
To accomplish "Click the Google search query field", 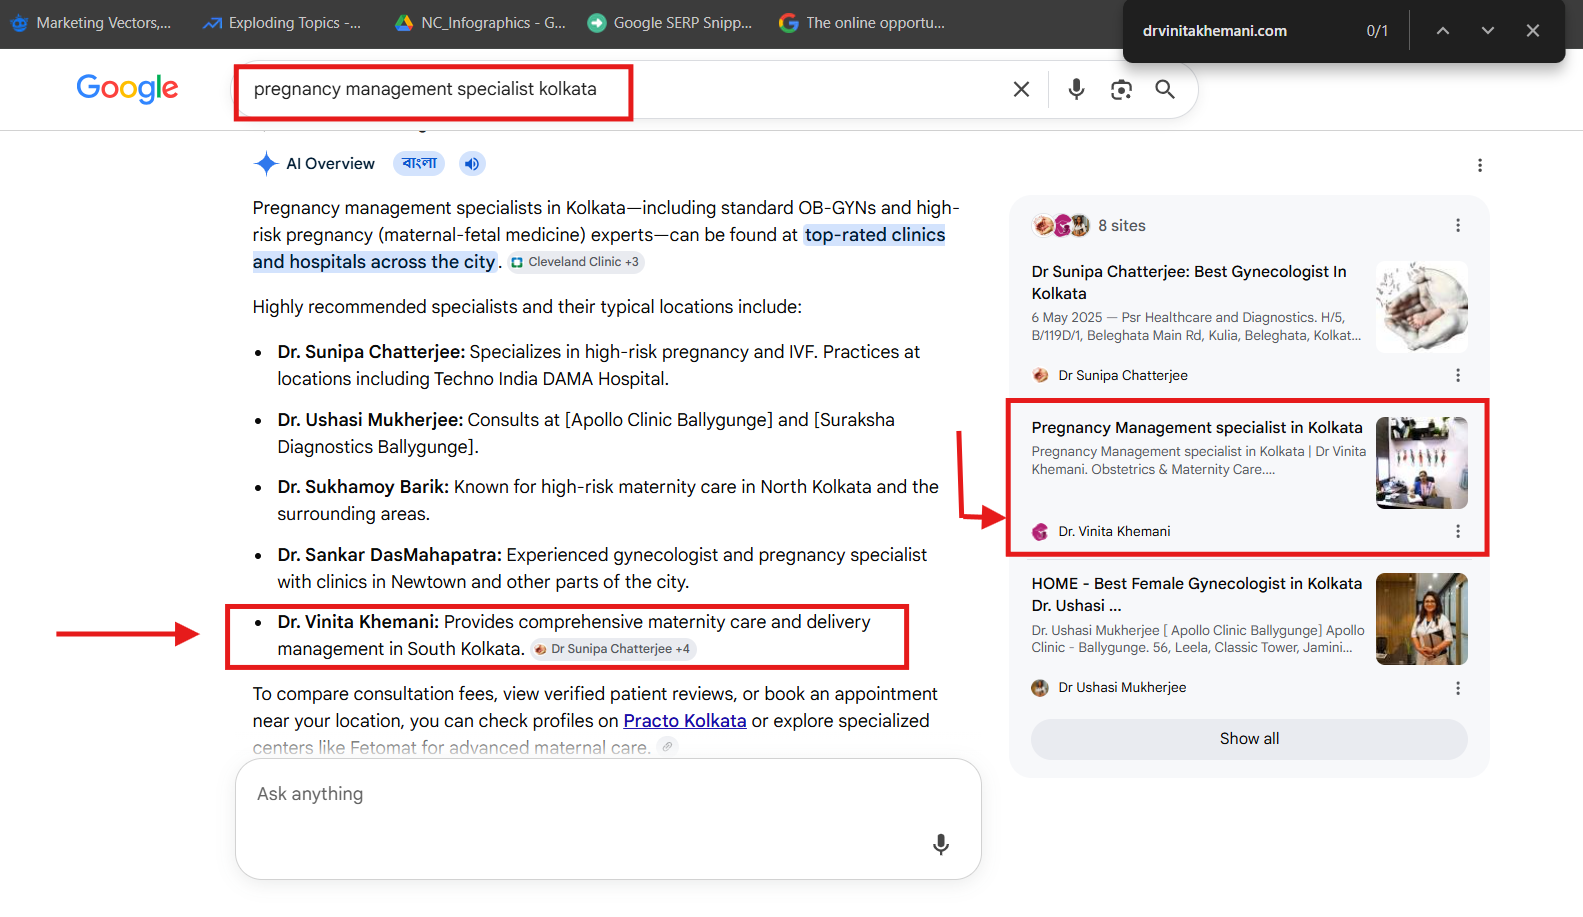I will [620, 89].
